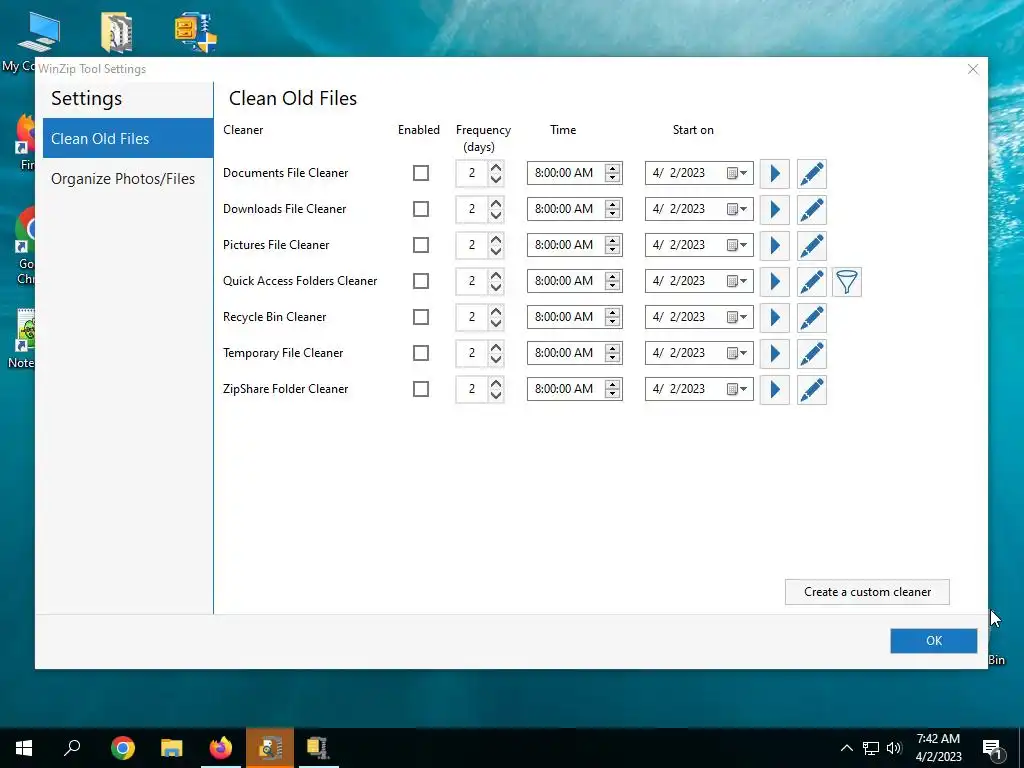This screenshot has height=768, width=1024.
Task: Enable the Pictures File Cleaner
Action: pyautogui.click(x=421, y=245)
